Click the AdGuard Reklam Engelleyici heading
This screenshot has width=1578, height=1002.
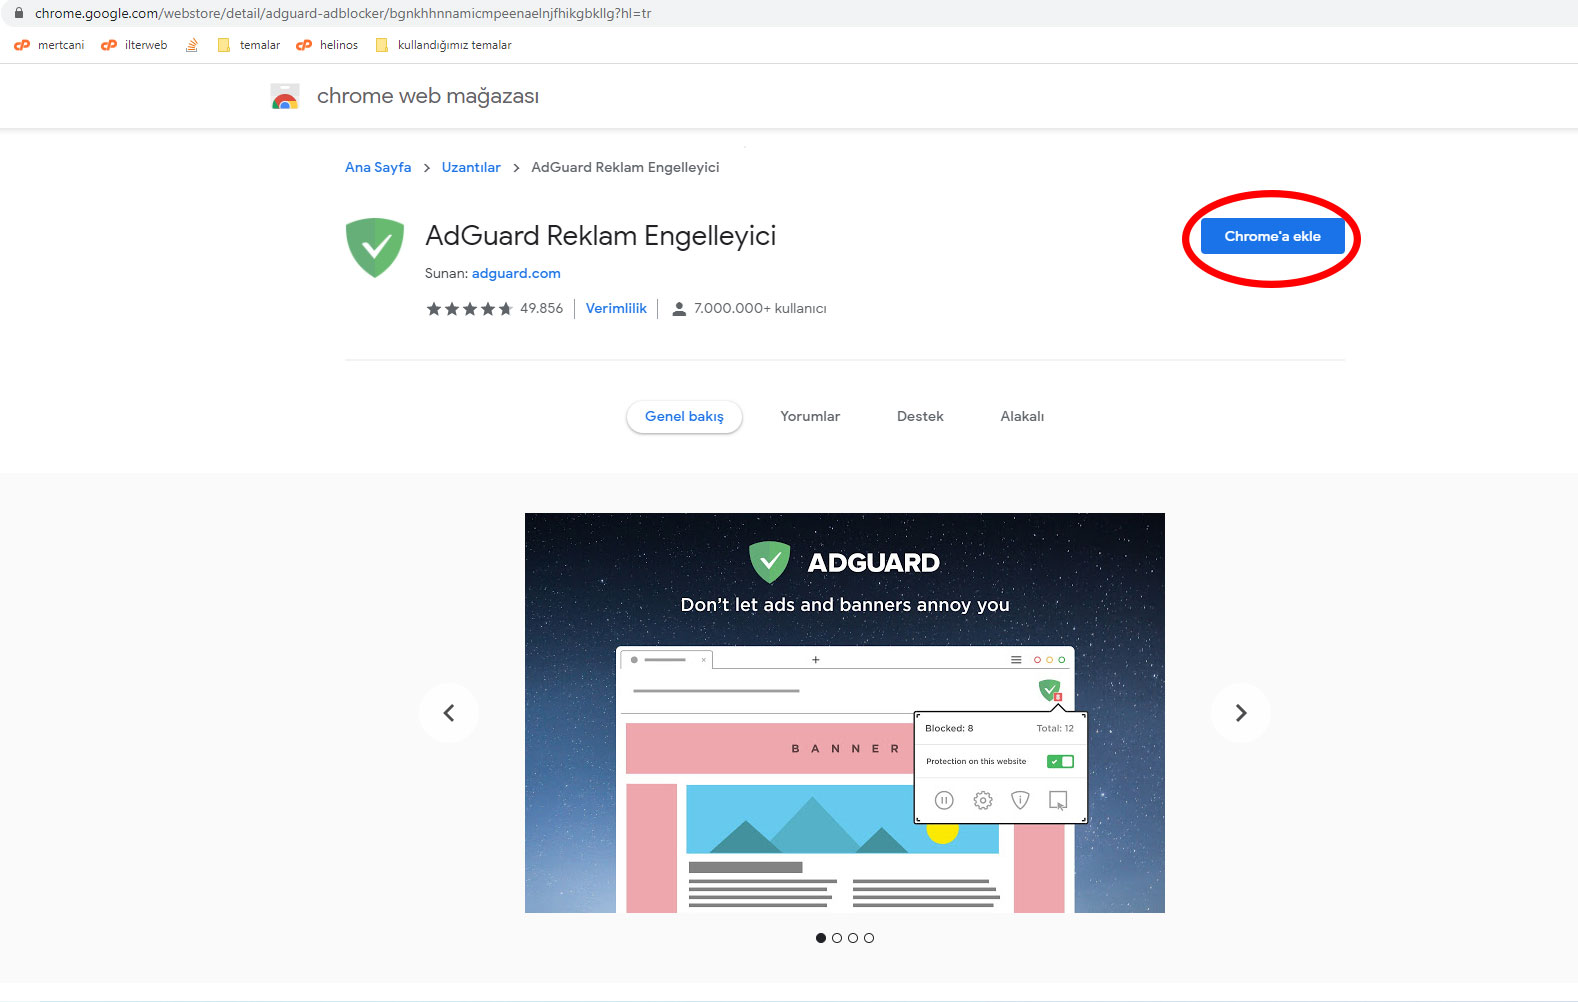click(600, 236)
